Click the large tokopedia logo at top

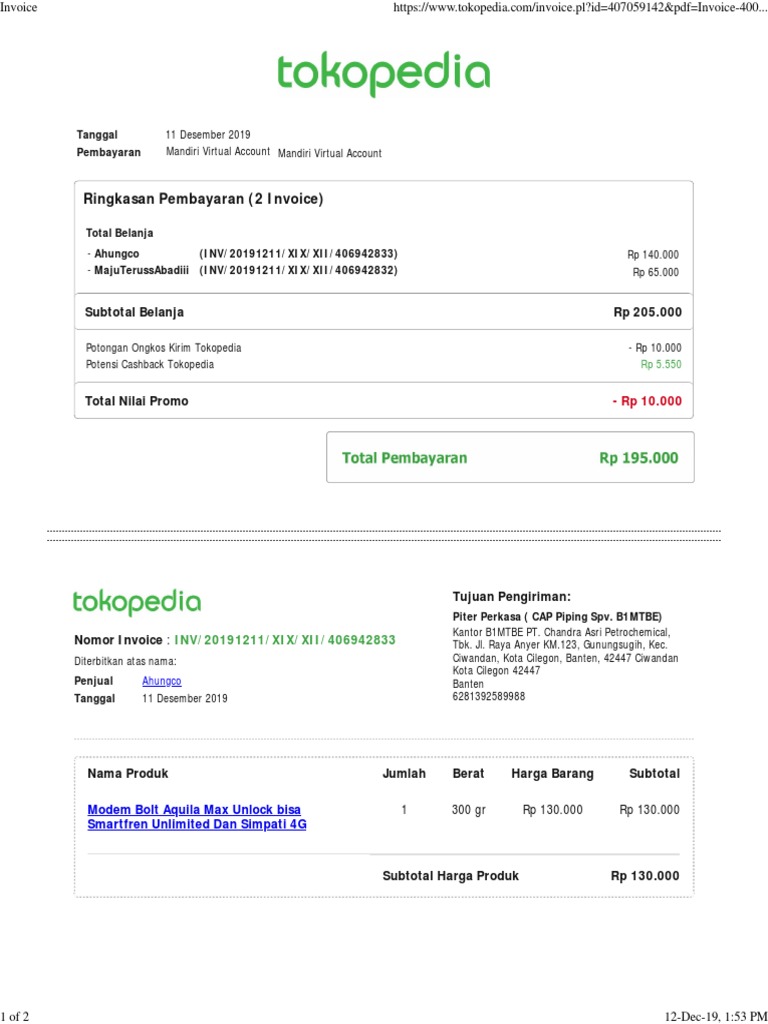coord(383,73)
